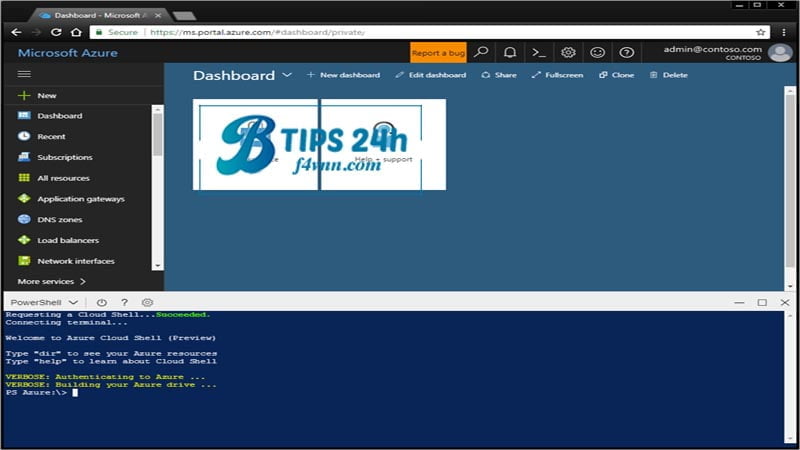Select Network interfaces in the sidebar

76,261
